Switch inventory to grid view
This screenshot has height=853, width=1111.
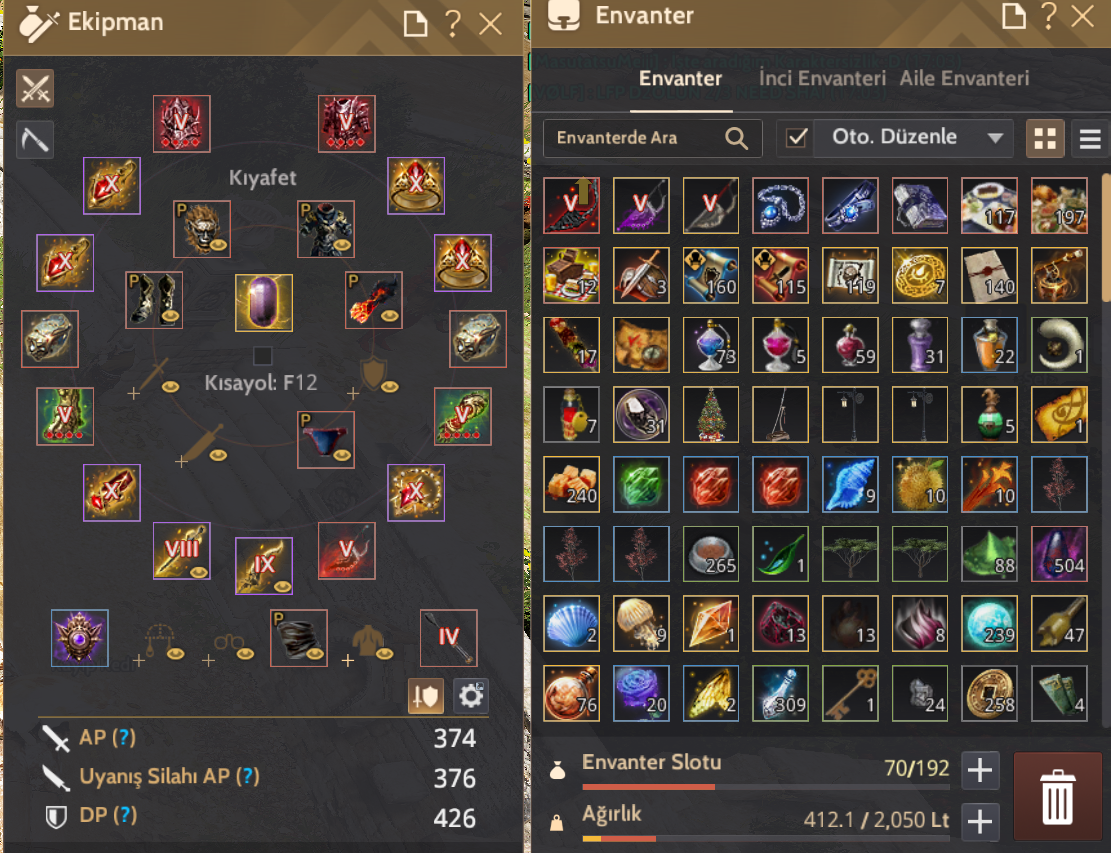point(1045,138)
